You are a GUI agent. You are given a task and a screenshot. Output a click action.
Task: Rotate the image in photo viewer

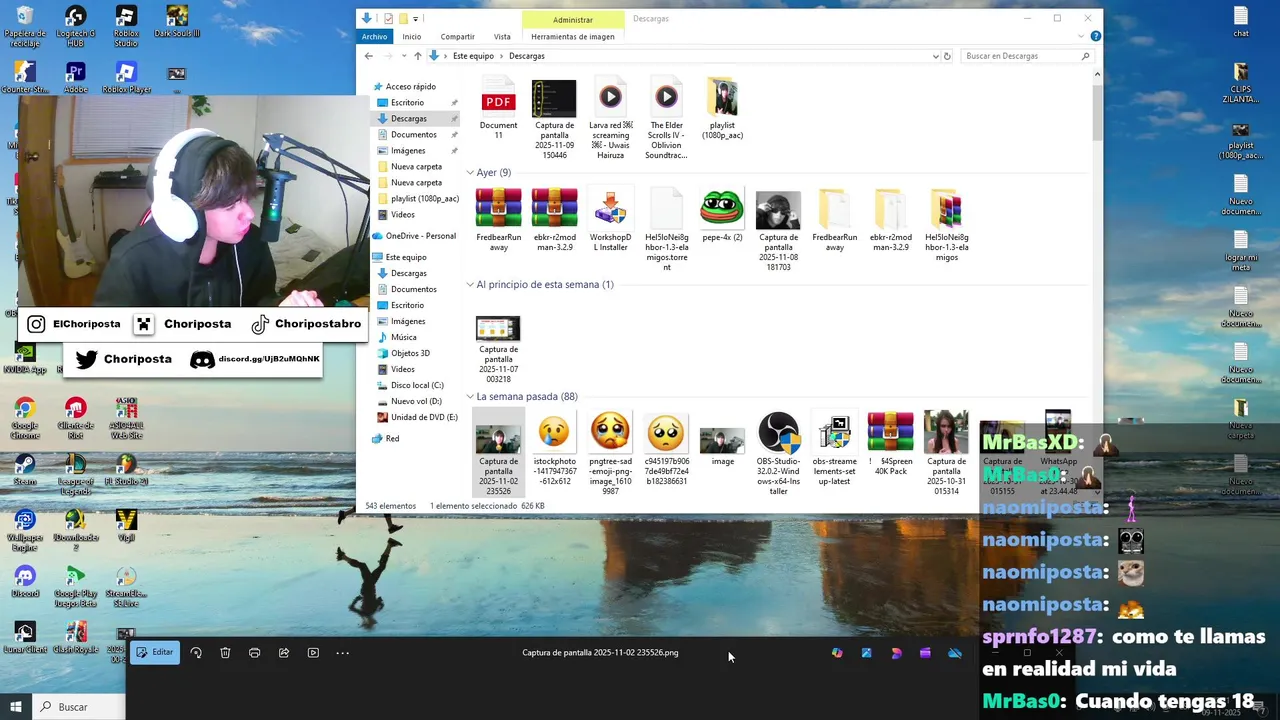[196, 653]
